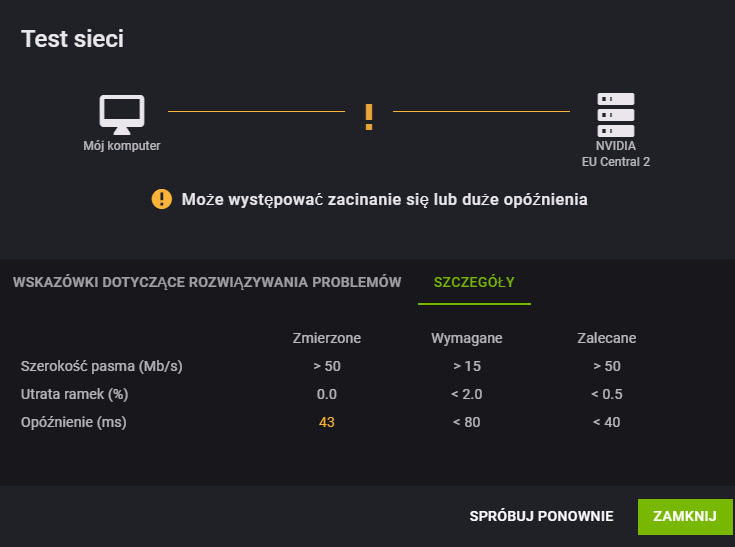Close the dialog with Zamknij button

point(685,516)
